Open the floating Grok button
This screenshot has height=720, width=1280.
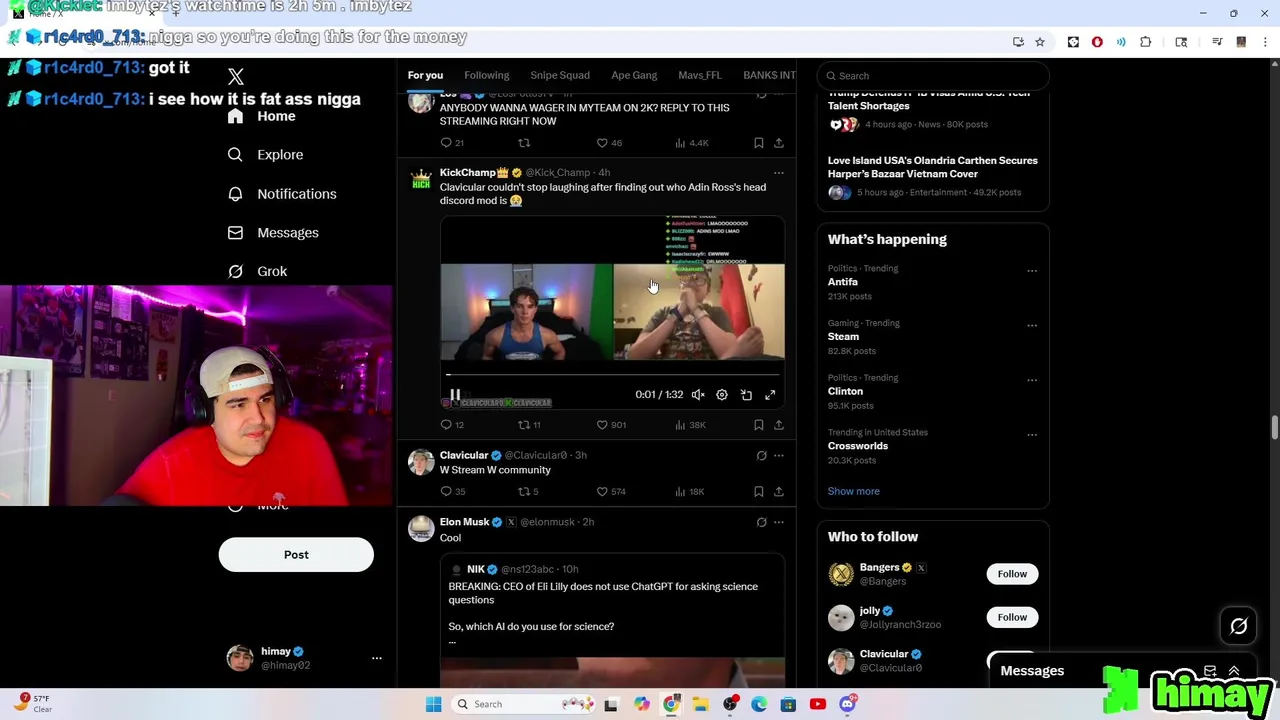pyautogui.click(x=1239, y=626)
